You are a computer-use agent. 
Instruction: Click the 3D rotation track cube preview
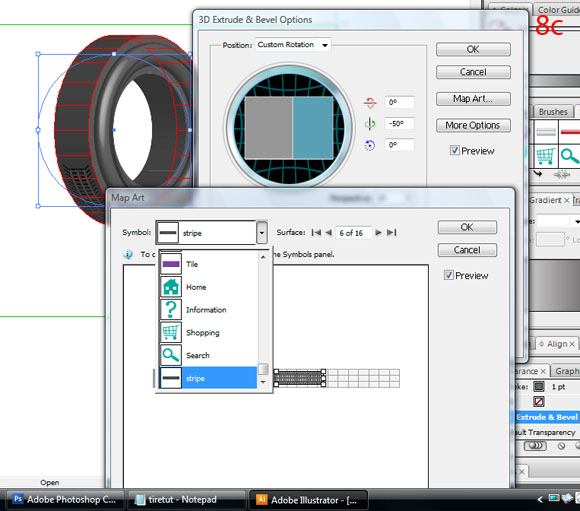click(290, 128)
